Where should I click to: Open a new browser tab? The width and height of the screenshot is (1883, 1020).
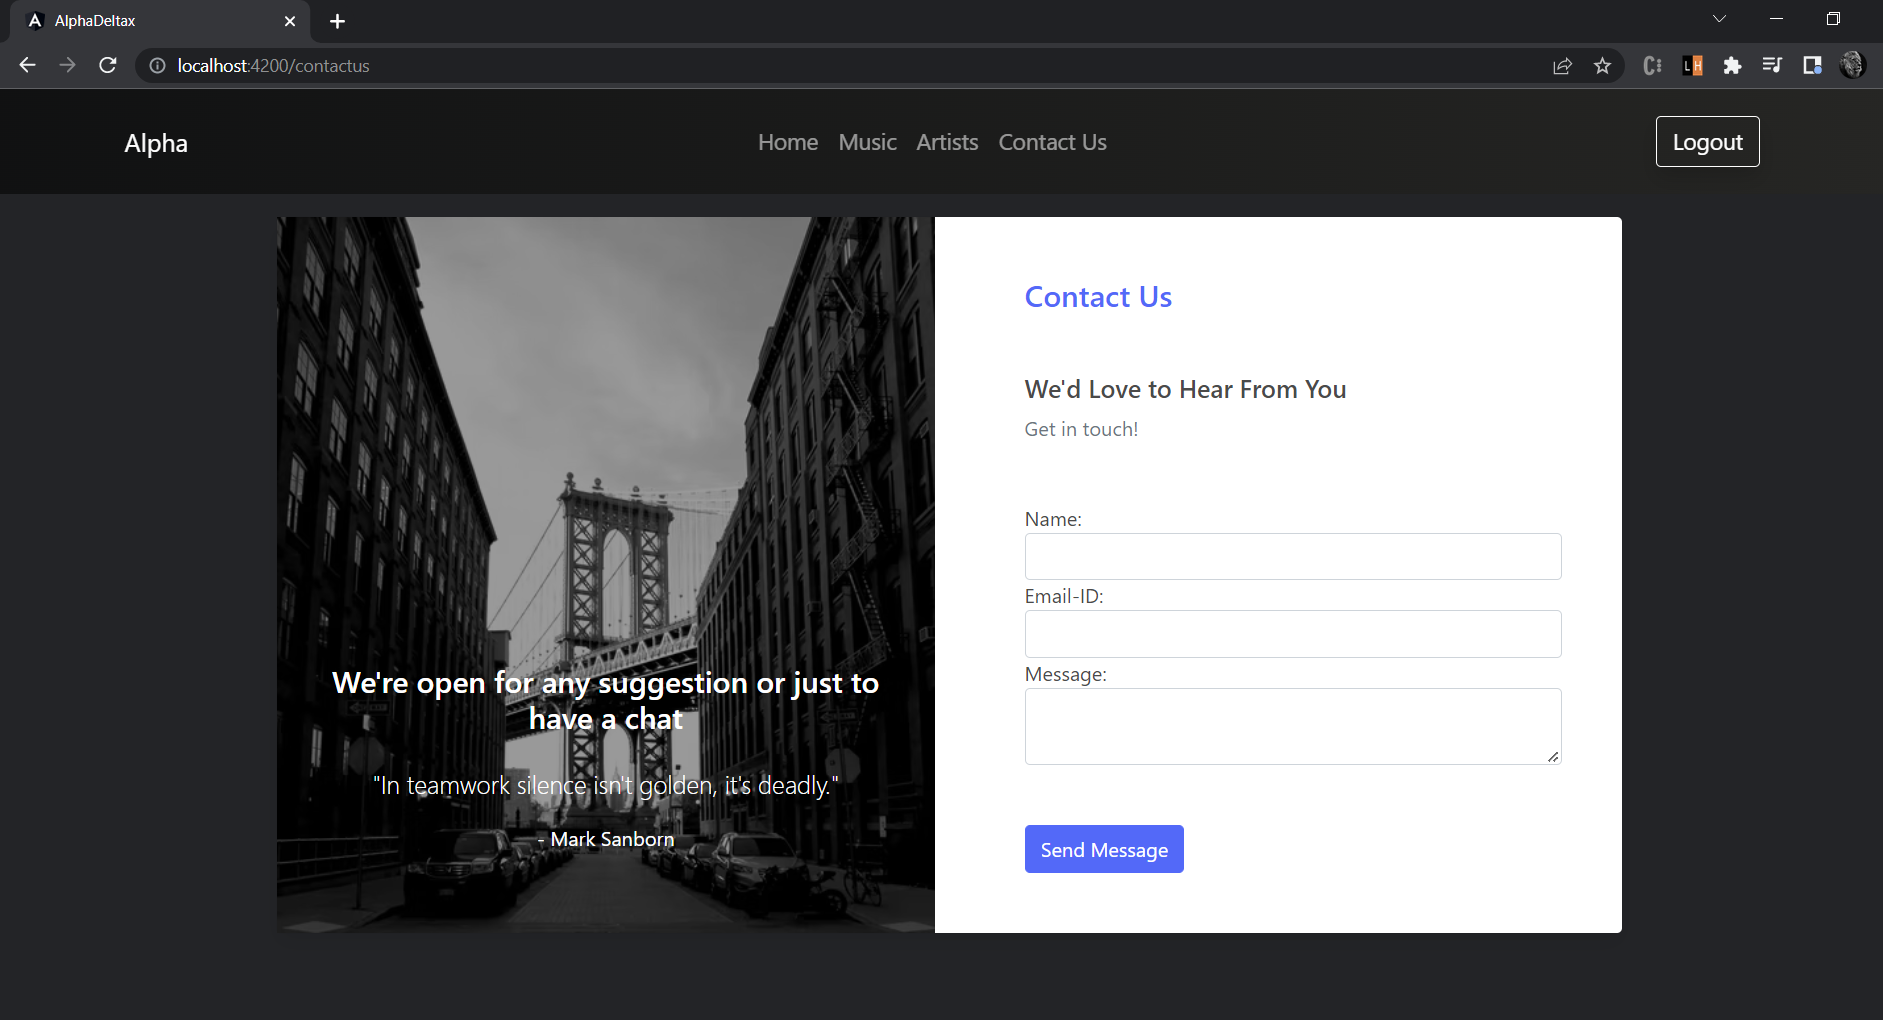tap(337, 21)
